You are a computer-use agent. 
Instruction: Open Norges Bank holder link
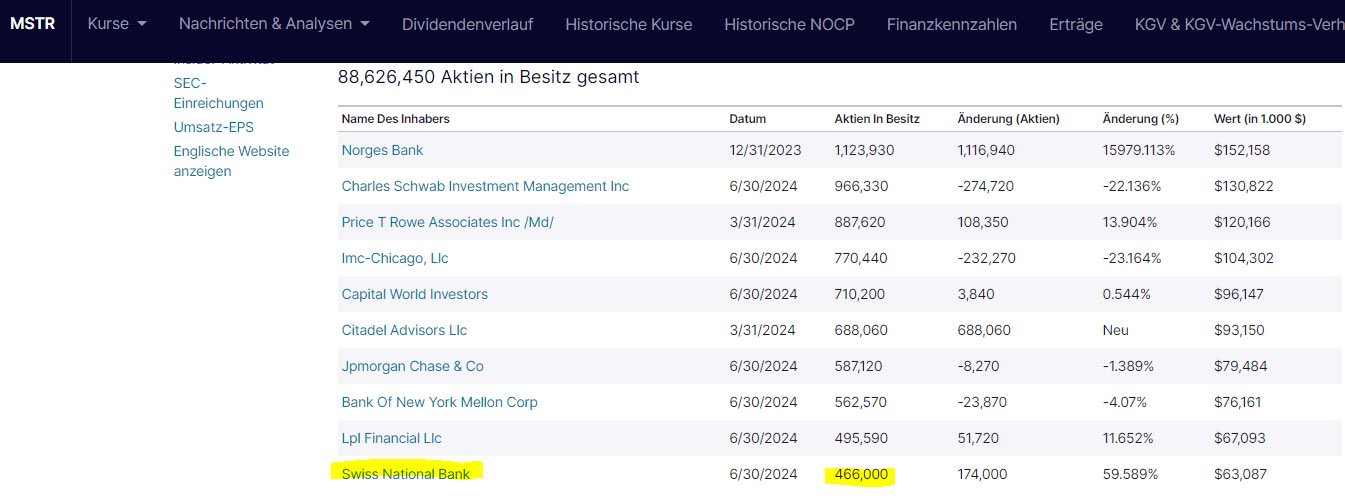[x=382, y=150]
